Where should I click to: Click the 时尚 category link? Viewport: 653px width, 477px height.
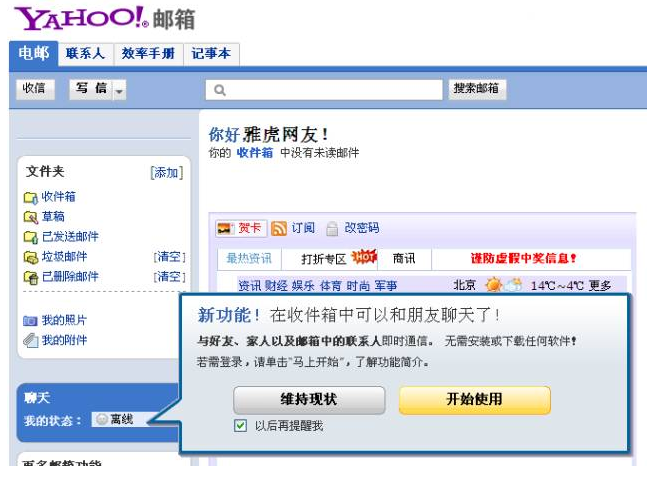[358, 286]
